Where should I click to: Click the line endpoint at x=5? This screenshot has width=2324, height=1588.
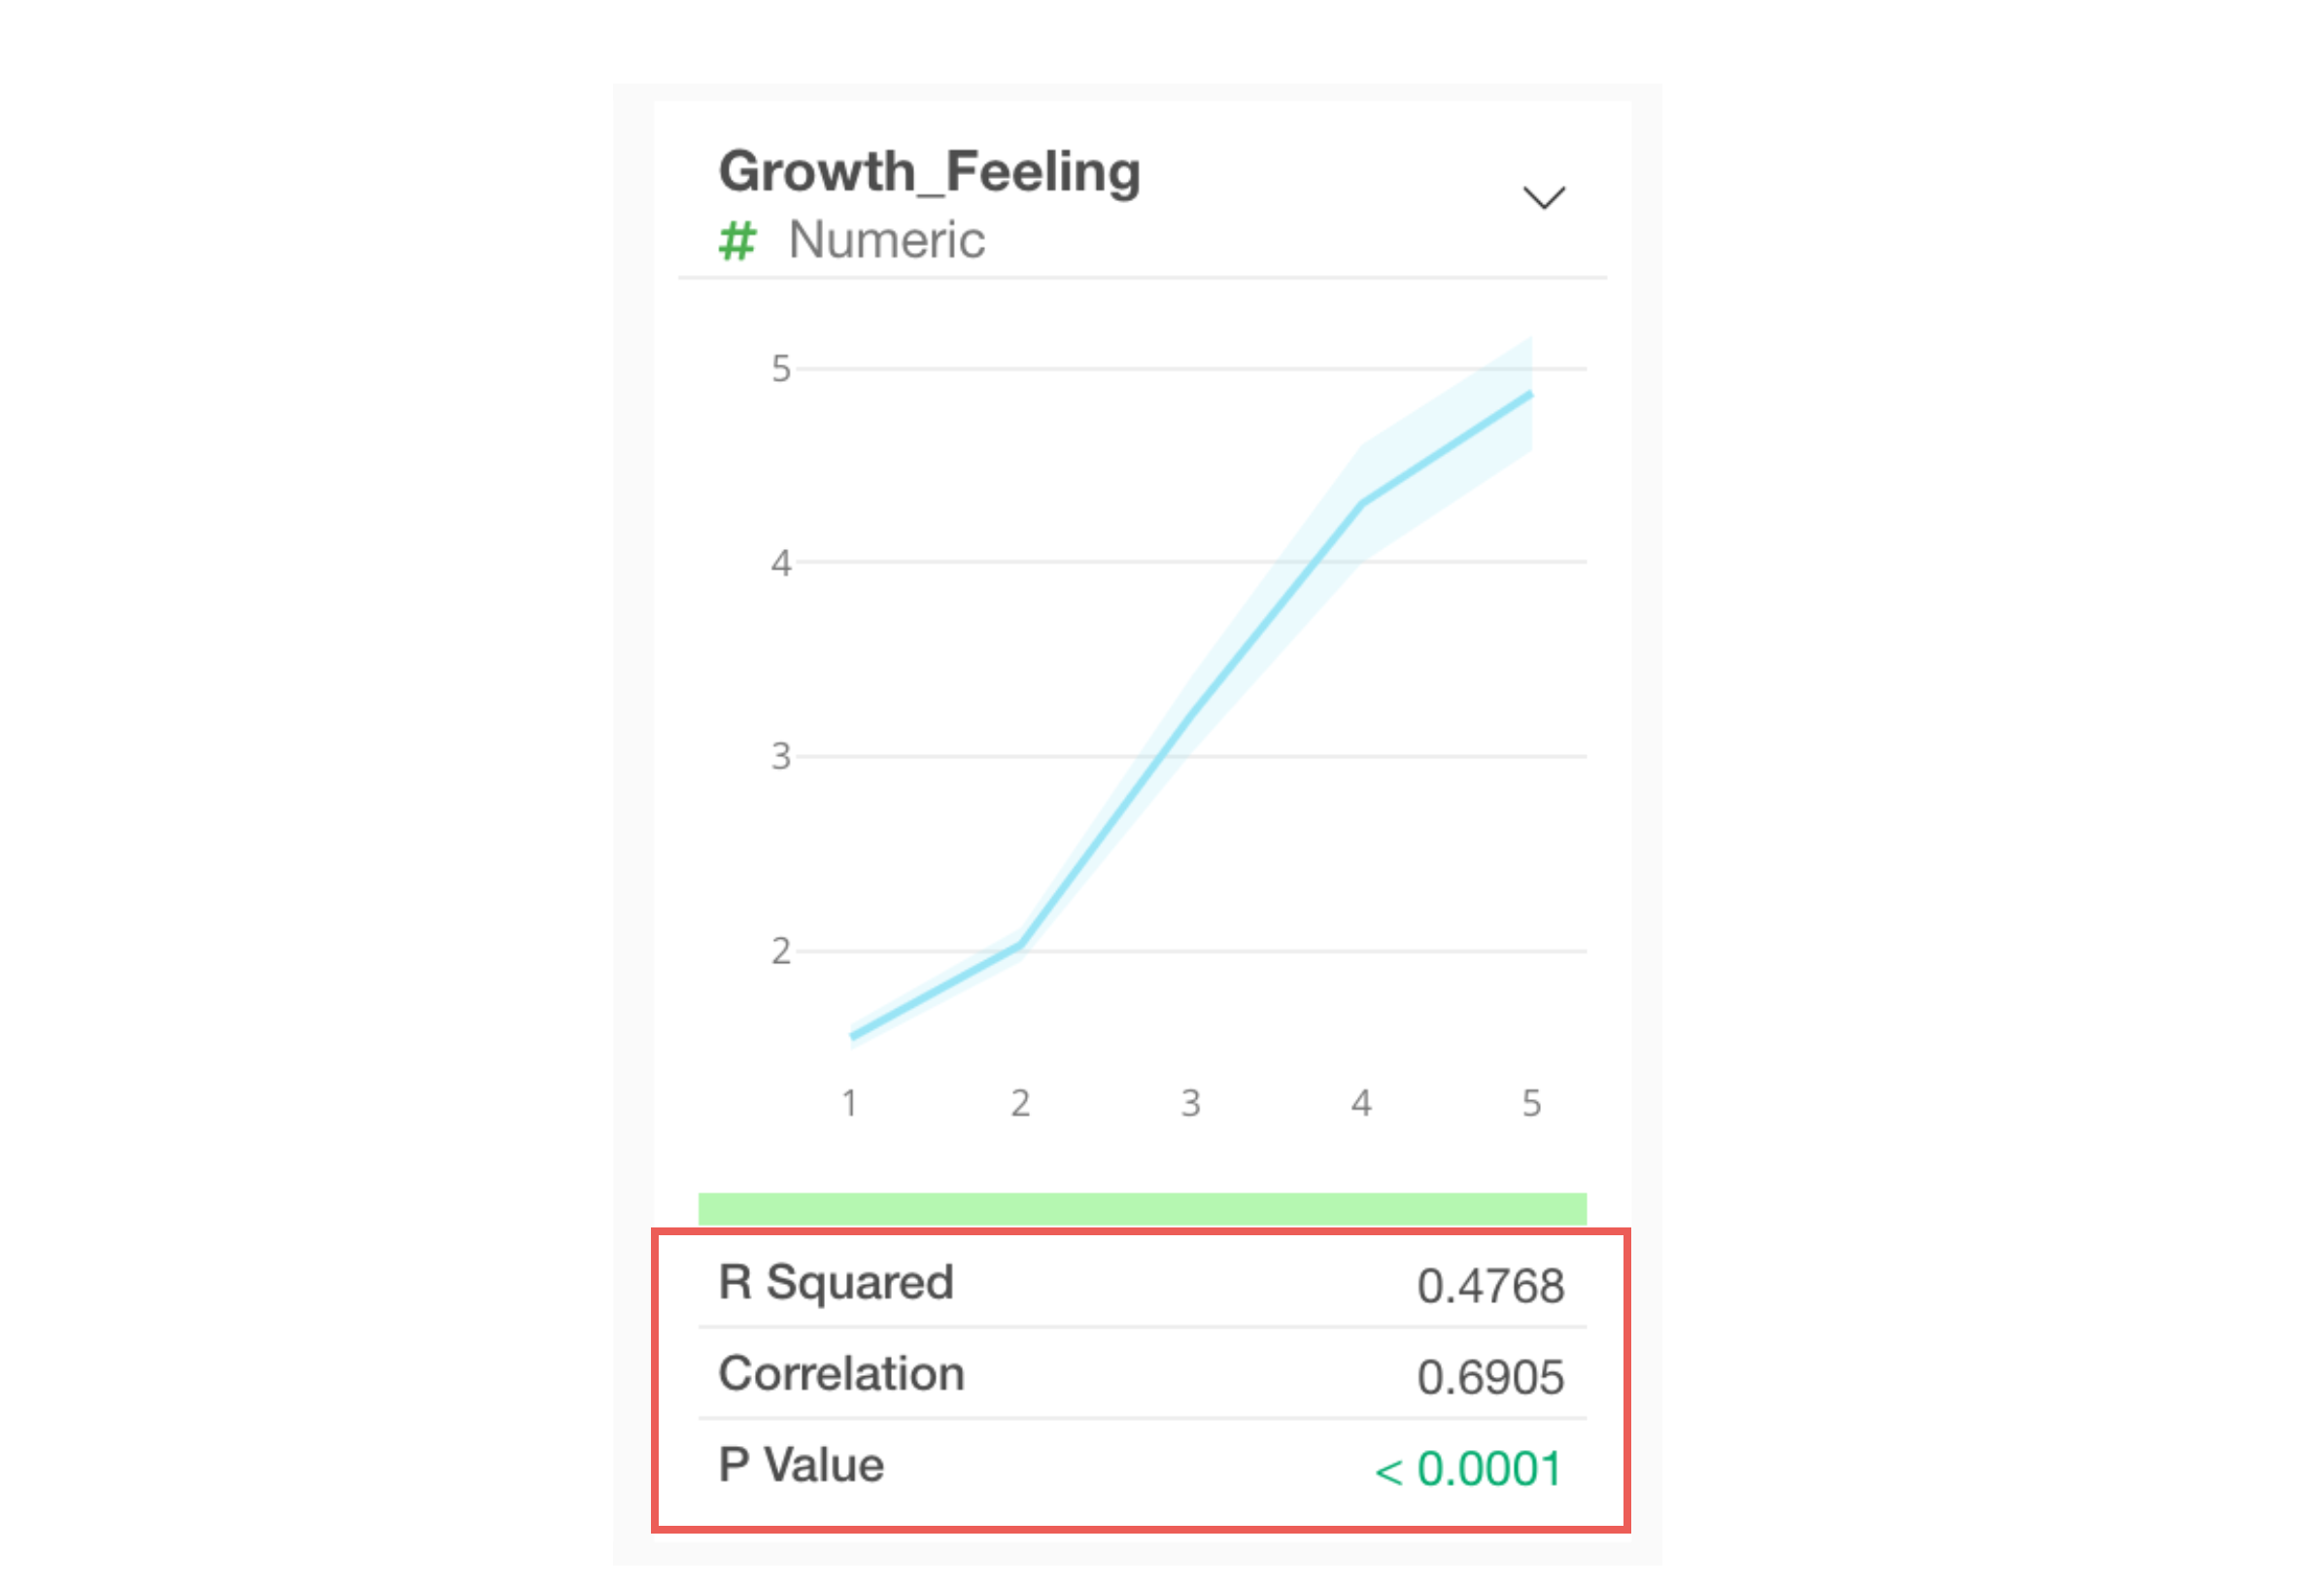tap(1530, 395)
